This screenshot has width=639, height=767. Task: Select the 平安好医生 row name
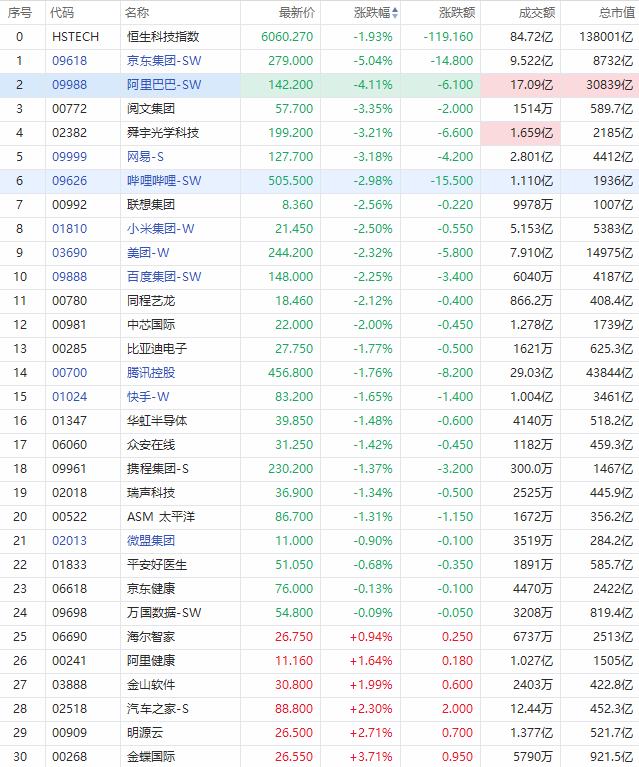pyautogui.click(x=157, y=564)
